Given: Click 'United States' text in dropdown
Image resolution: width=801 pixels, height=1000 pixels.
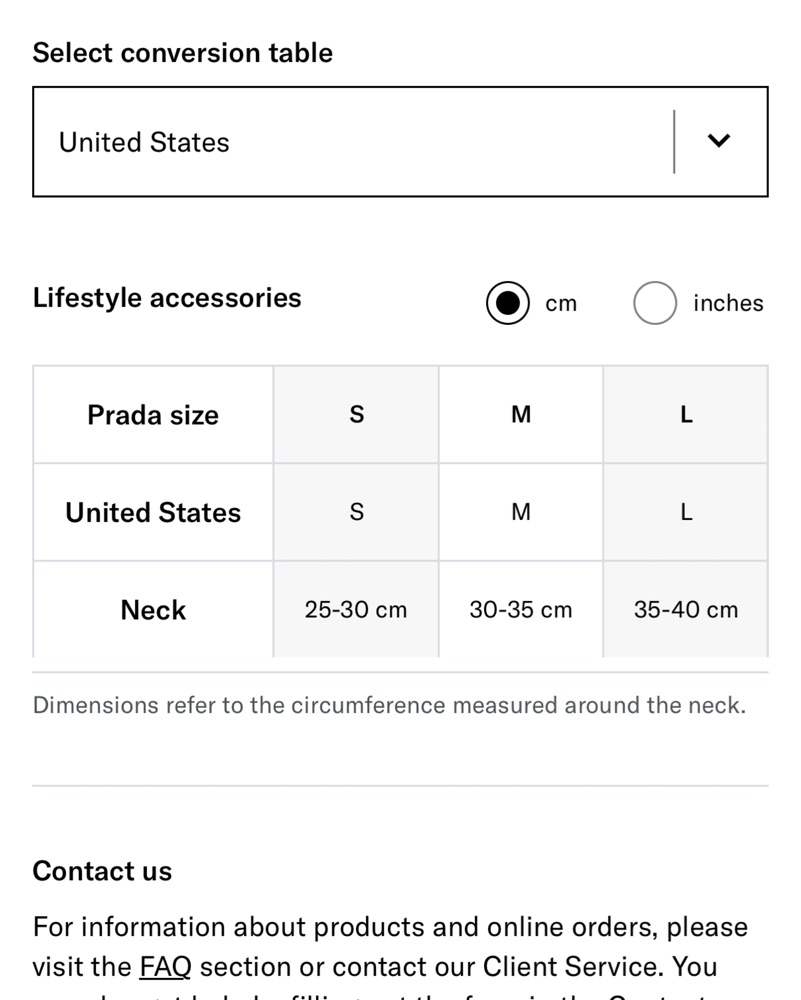Looking at the screenshot, I should (144, 142).
